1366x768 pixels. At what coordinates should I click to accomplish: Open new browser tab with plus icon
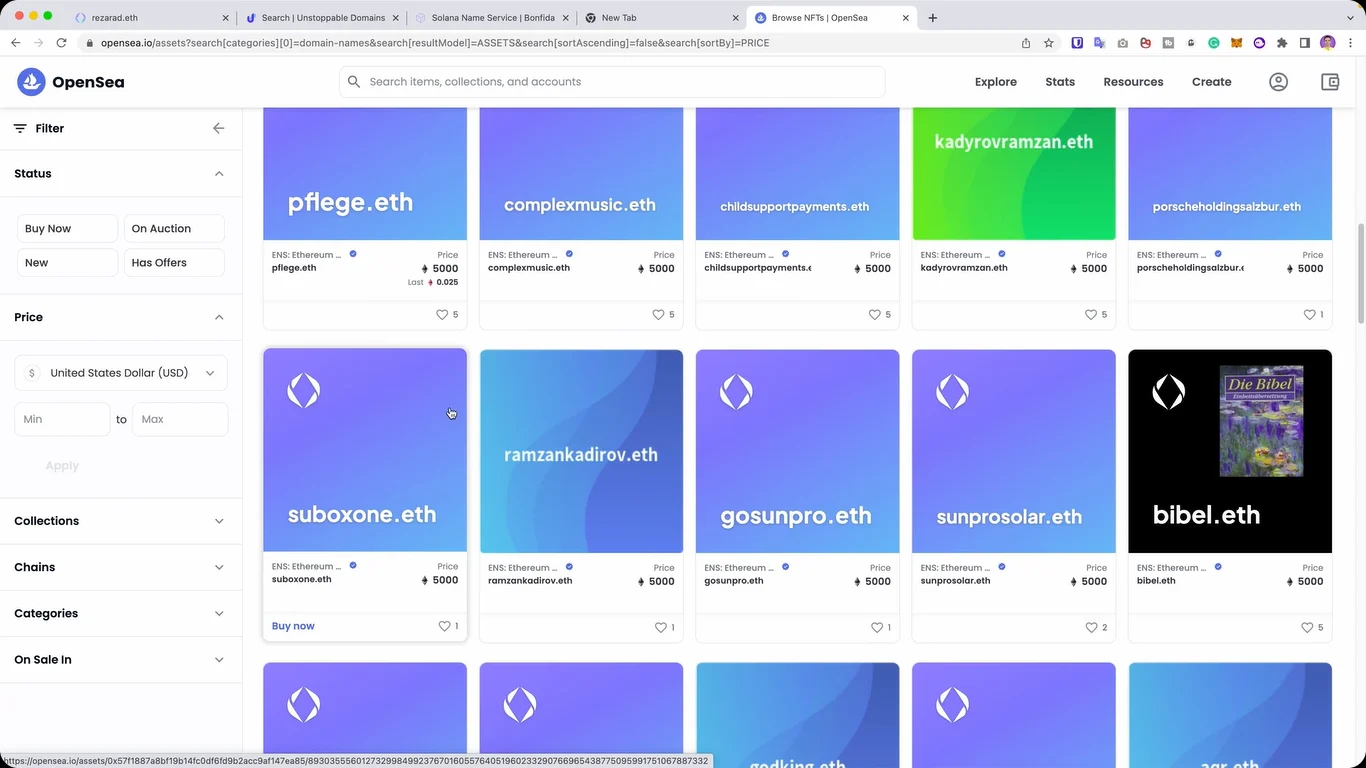(933, 17)
